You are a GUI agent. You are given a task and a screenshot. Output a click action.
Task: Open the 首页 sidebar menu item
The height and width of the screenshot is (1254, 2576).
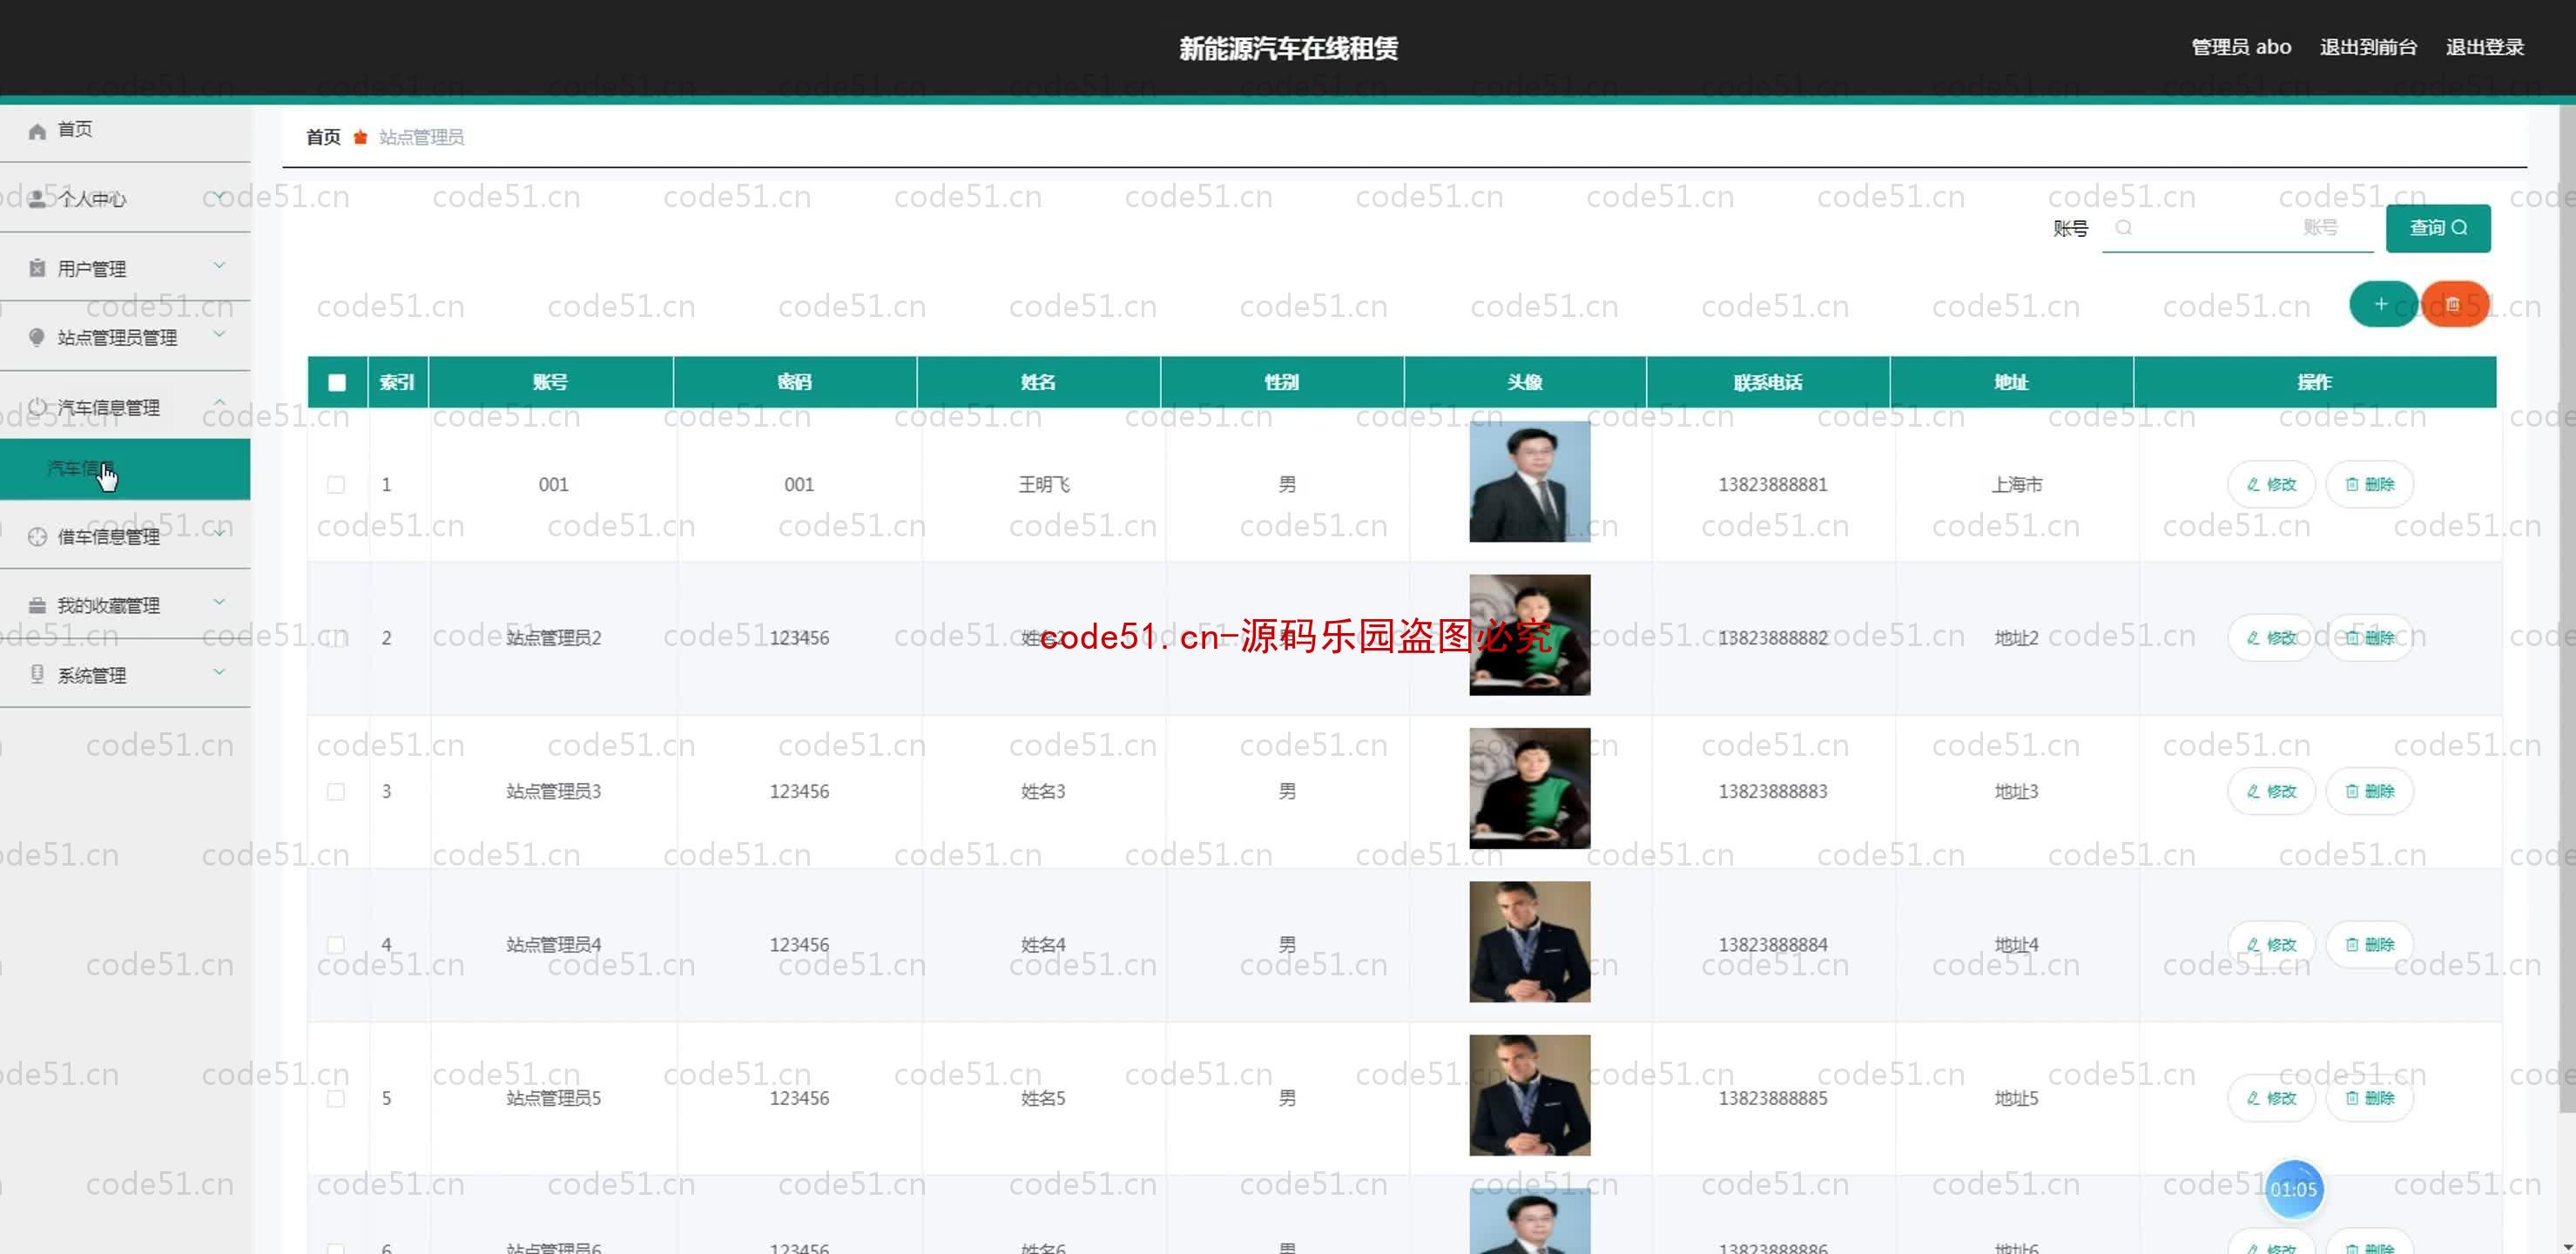pyautogui.click(x=125, y=130)
